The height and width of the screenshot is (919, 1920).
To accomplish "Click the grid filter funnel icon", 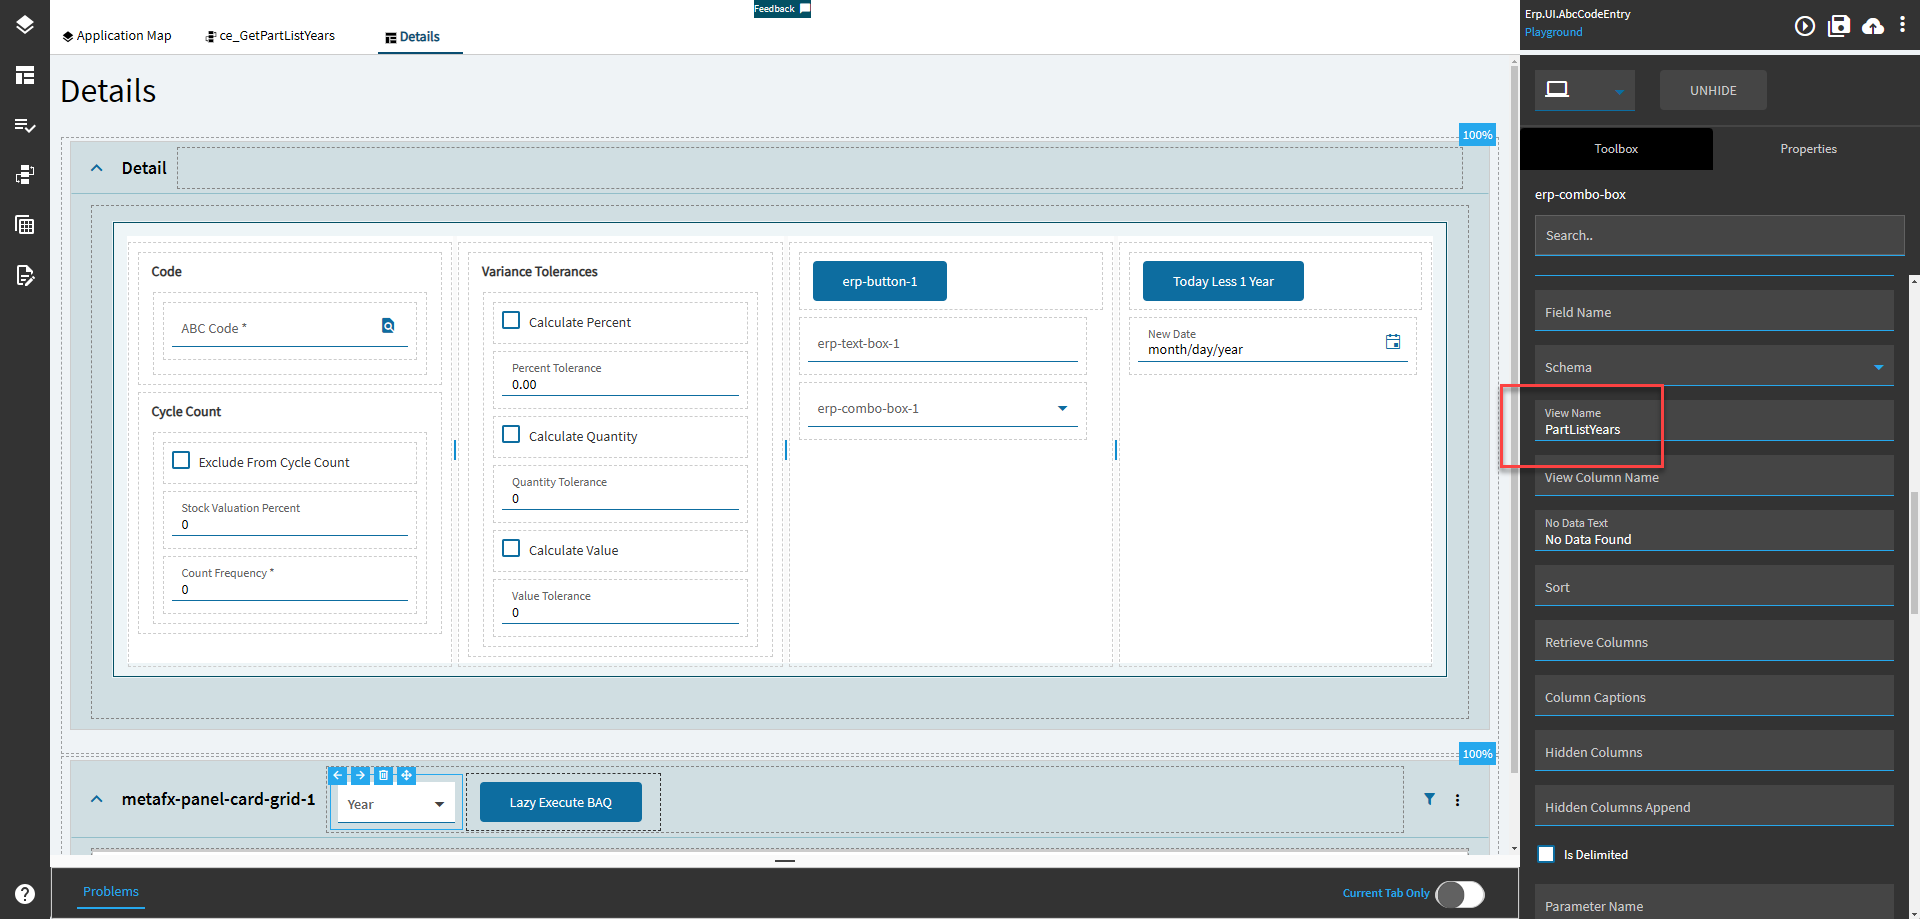I will pos(1430,799).
